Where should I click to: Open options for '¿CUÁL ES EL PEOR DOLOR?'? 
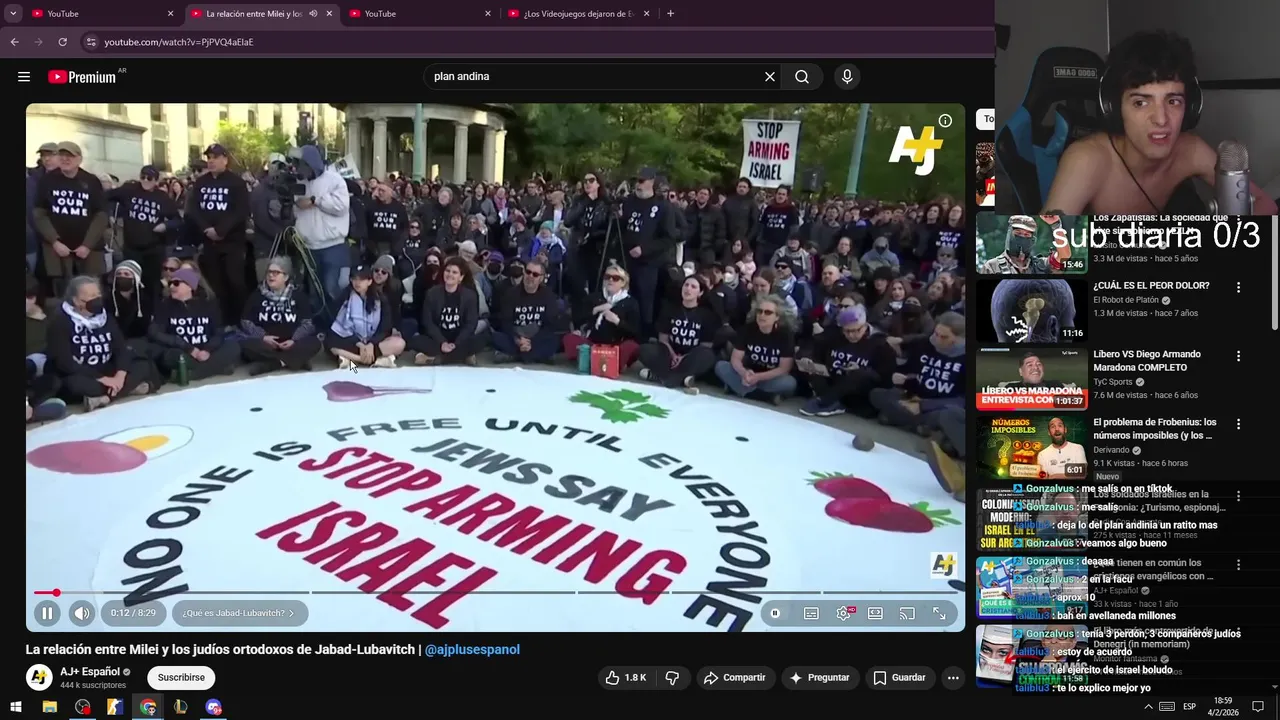pos(1238,288)
